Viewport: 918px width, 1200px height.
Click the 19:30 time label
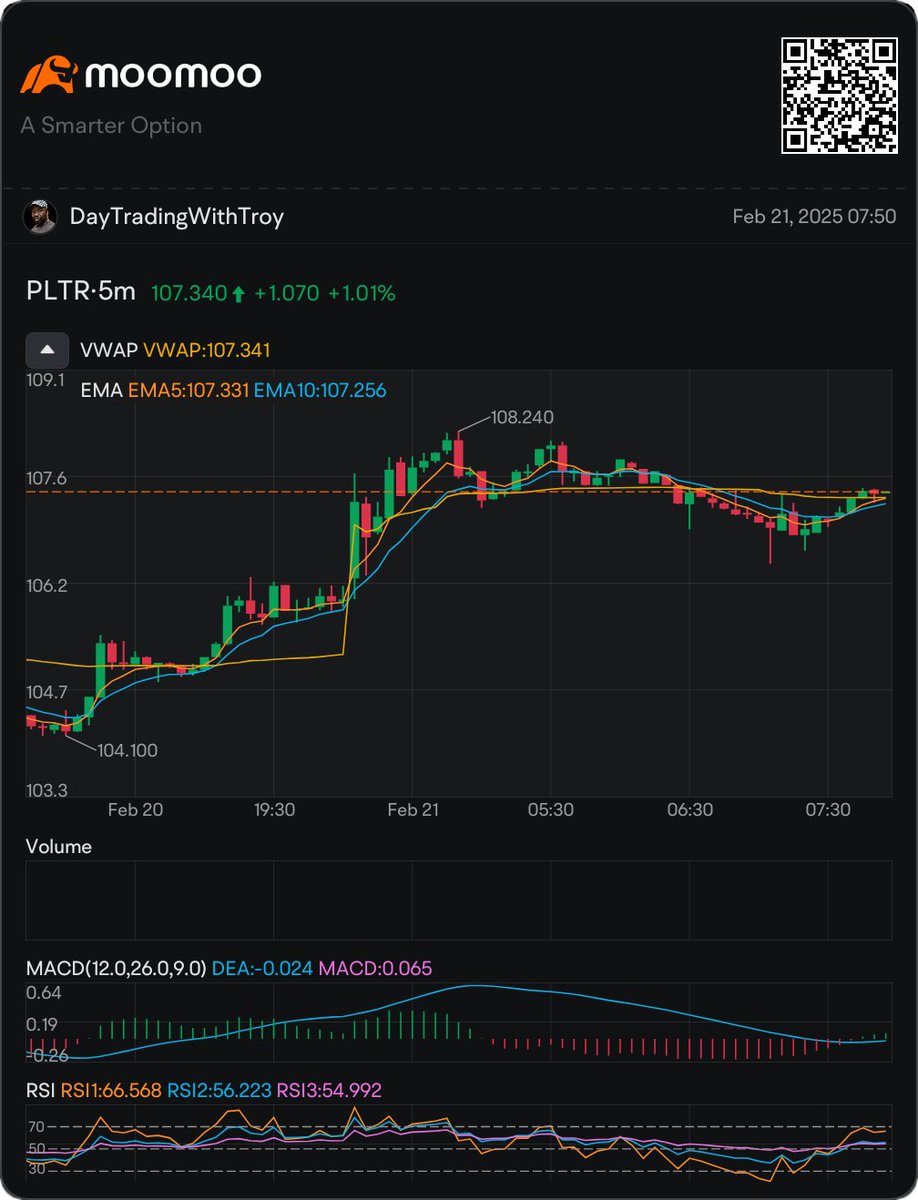click(x=273, y=810)
